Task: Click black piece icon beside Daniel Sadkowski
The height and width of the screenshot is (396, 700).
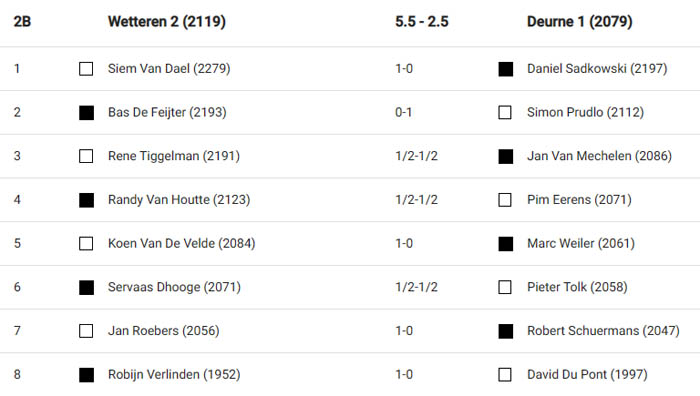Action: pos(505,69)
